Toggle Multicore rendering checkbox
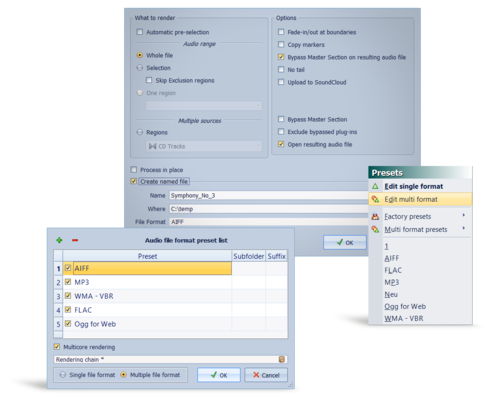The image size is (500, 409). (x=57, y=347)
